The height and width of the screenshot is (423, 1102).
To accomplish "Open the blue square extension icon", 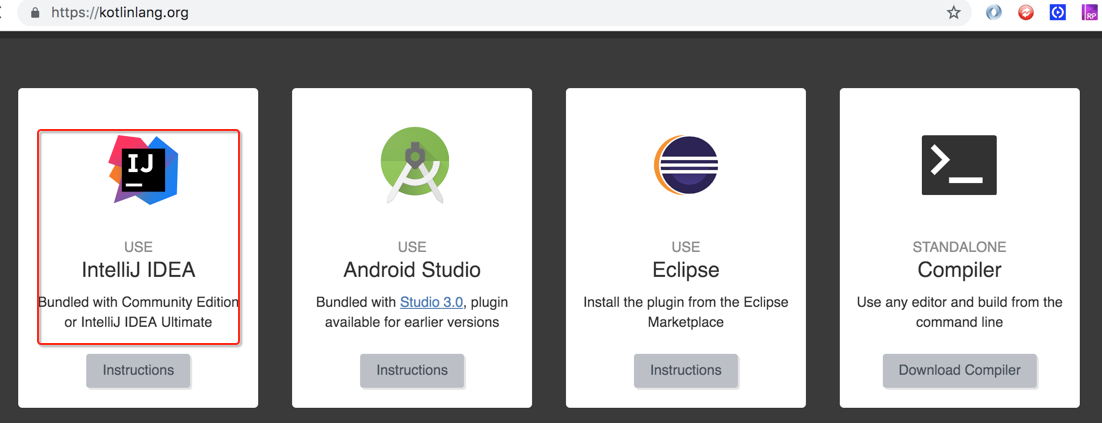I will (1058, 13).
